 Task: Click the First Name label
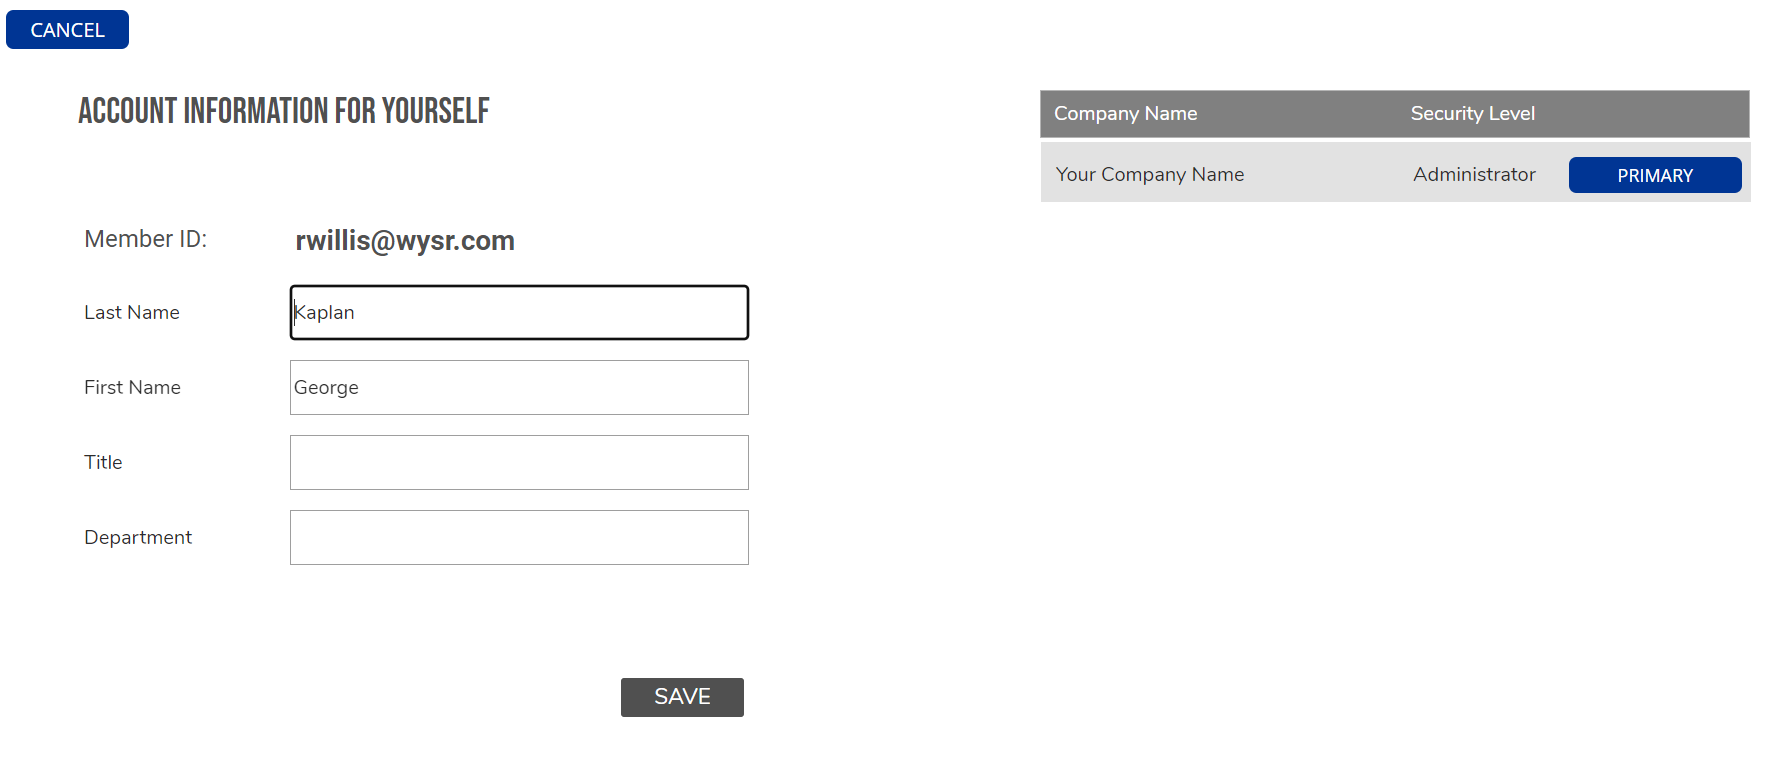tap(132, 388)
